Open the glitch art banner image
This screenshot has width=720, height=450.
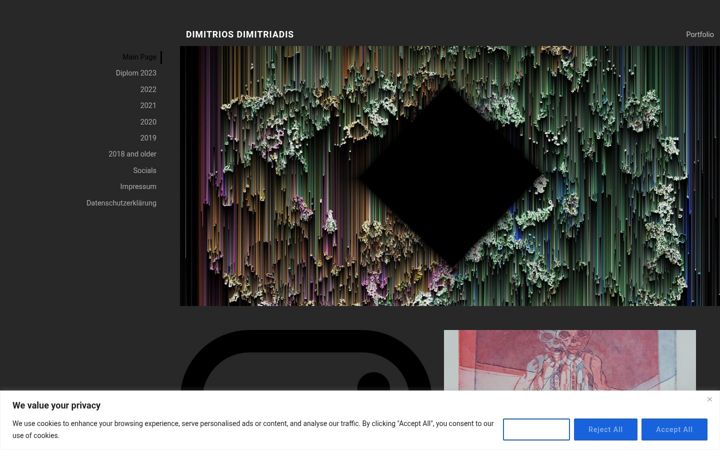(450, 176)
